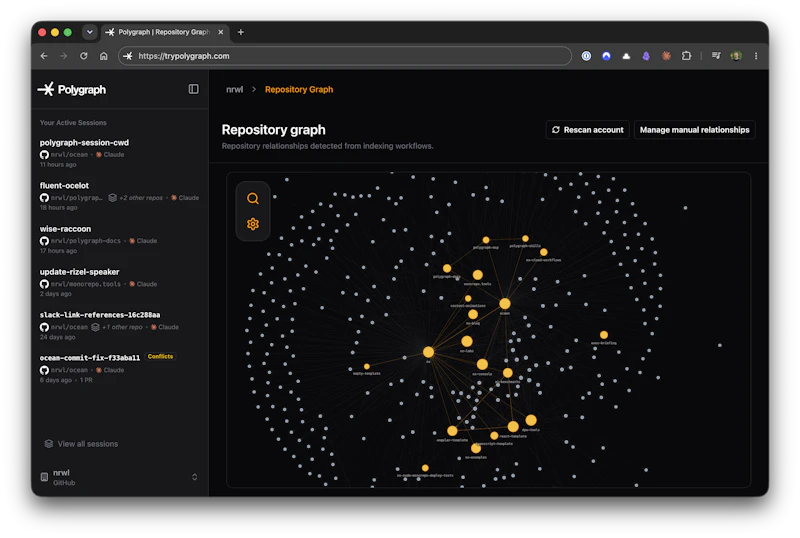Click "+2 other repos" on fluent-ocelot

tap(141, 198)
